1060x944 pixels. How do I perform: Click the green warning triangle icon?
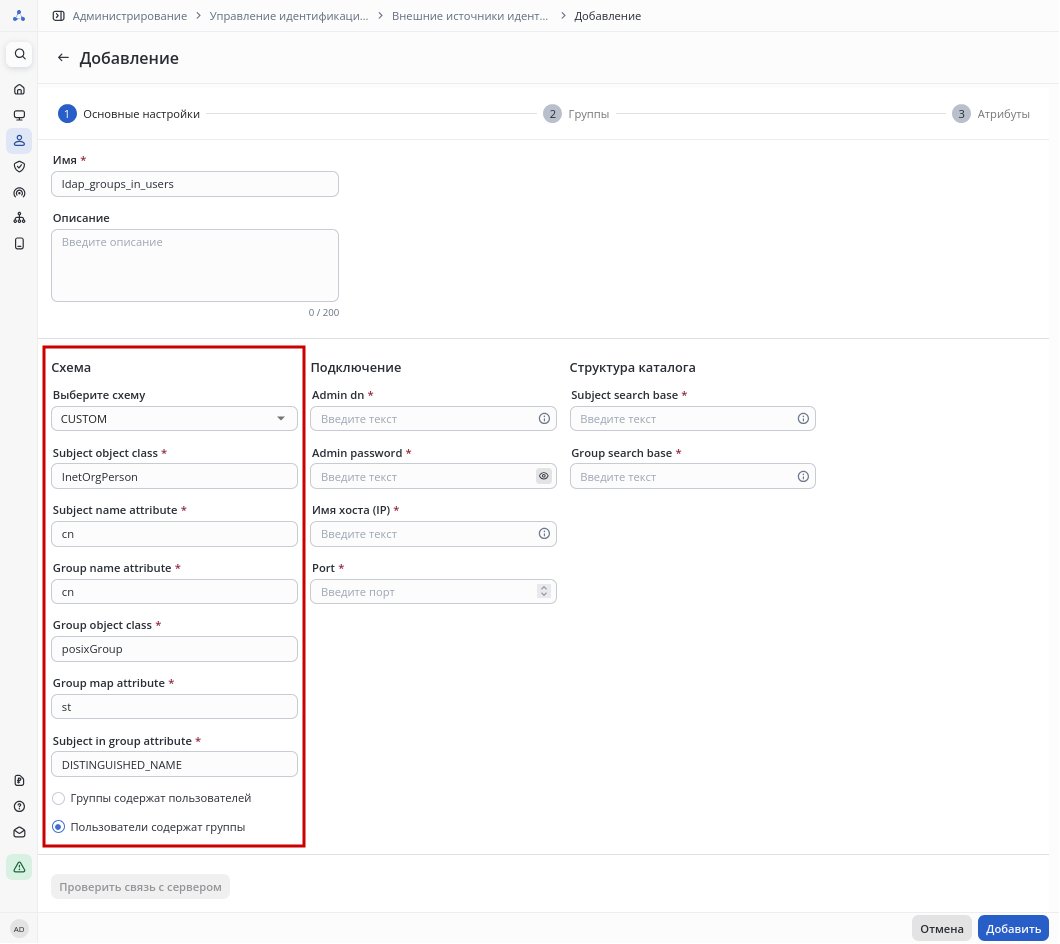tap(19, 866)
